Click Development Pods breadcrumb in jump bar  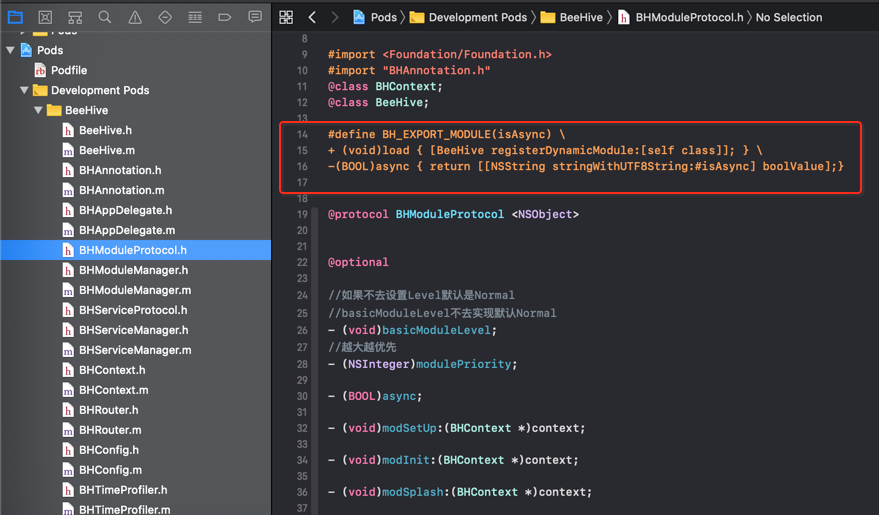pyautogui.click(x=478, y=17)
